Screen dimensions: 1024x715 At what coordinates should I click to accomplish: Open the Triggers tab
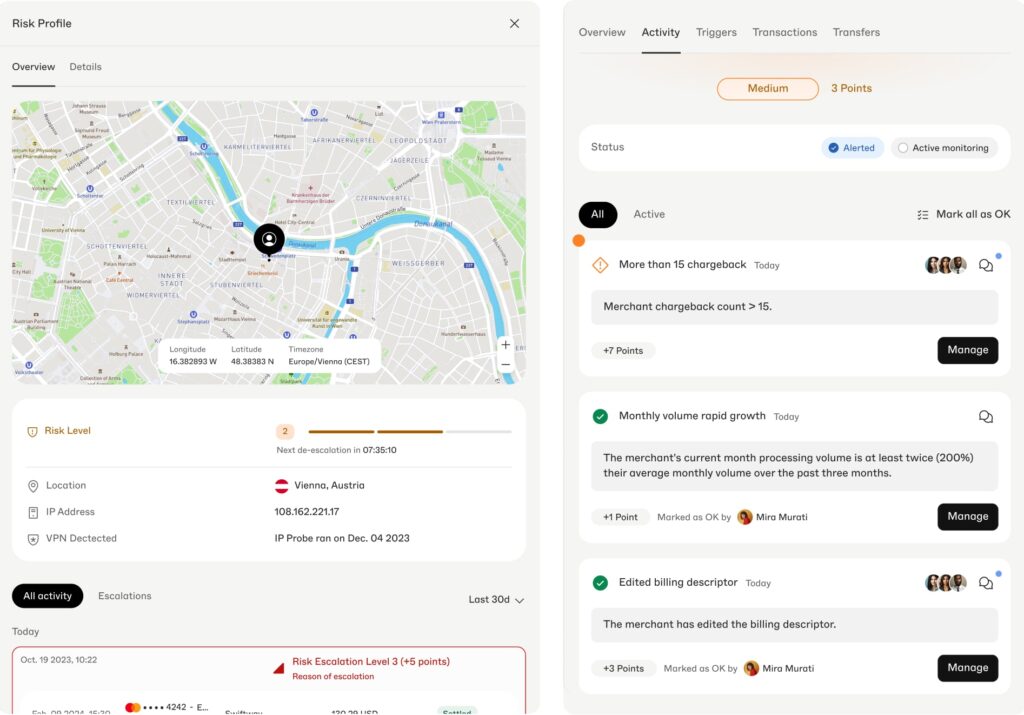pyautogui.click(x=716, y=32)
